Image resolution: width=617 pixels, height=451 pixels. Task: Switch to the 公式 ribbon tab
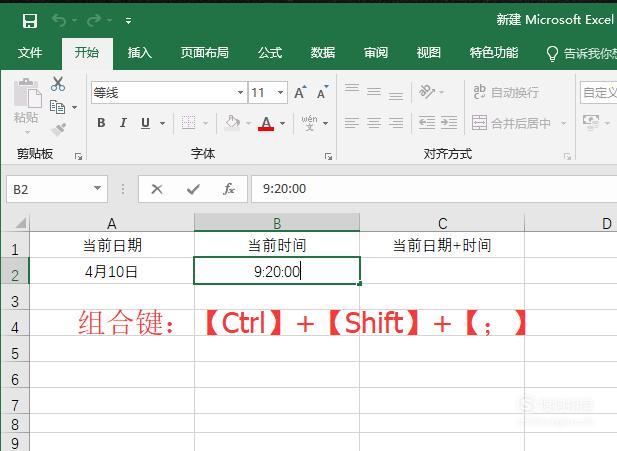click(270, 52)
